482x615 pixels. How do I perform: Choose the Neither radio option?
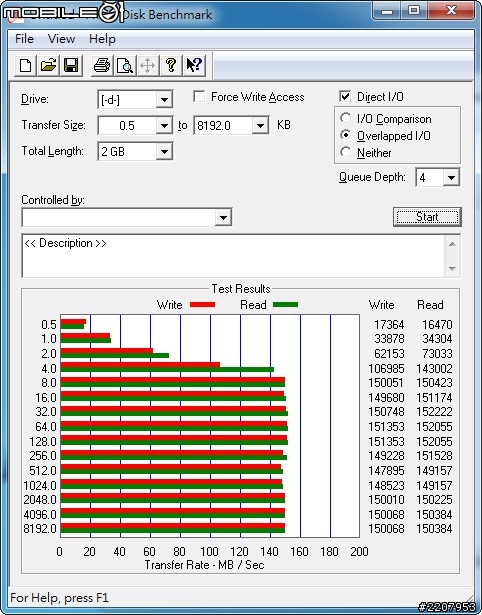[x=346, y=152]
